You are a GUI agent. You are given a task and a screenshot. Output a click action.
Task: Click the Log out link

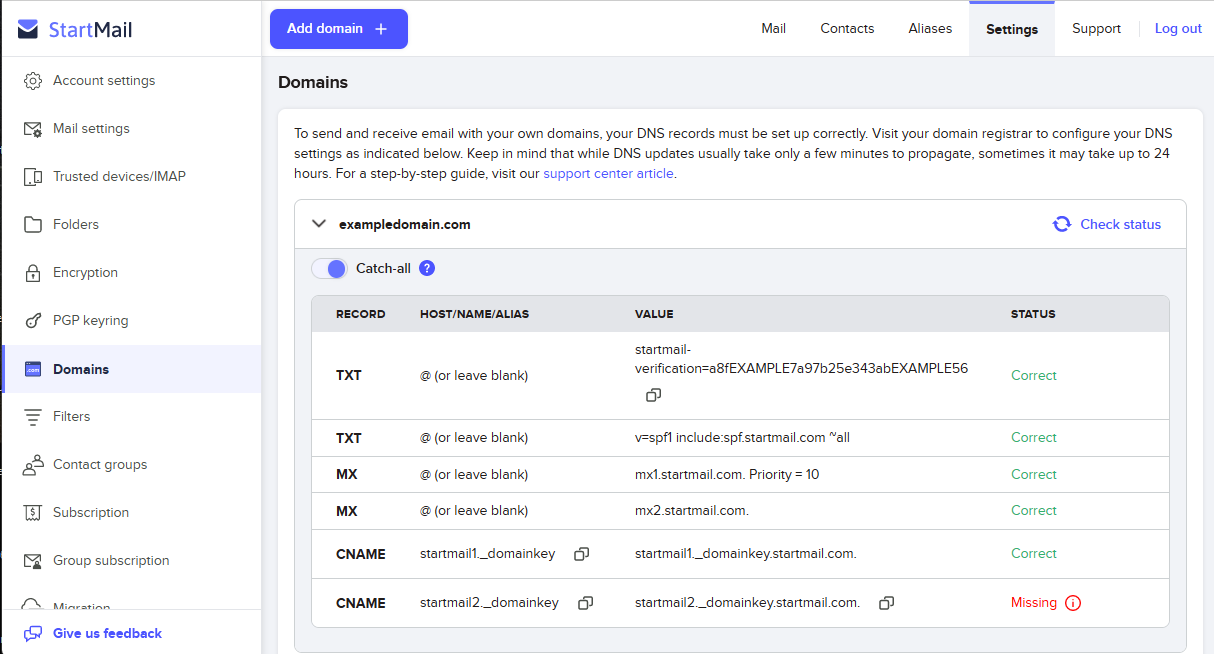coord(1178,28)
